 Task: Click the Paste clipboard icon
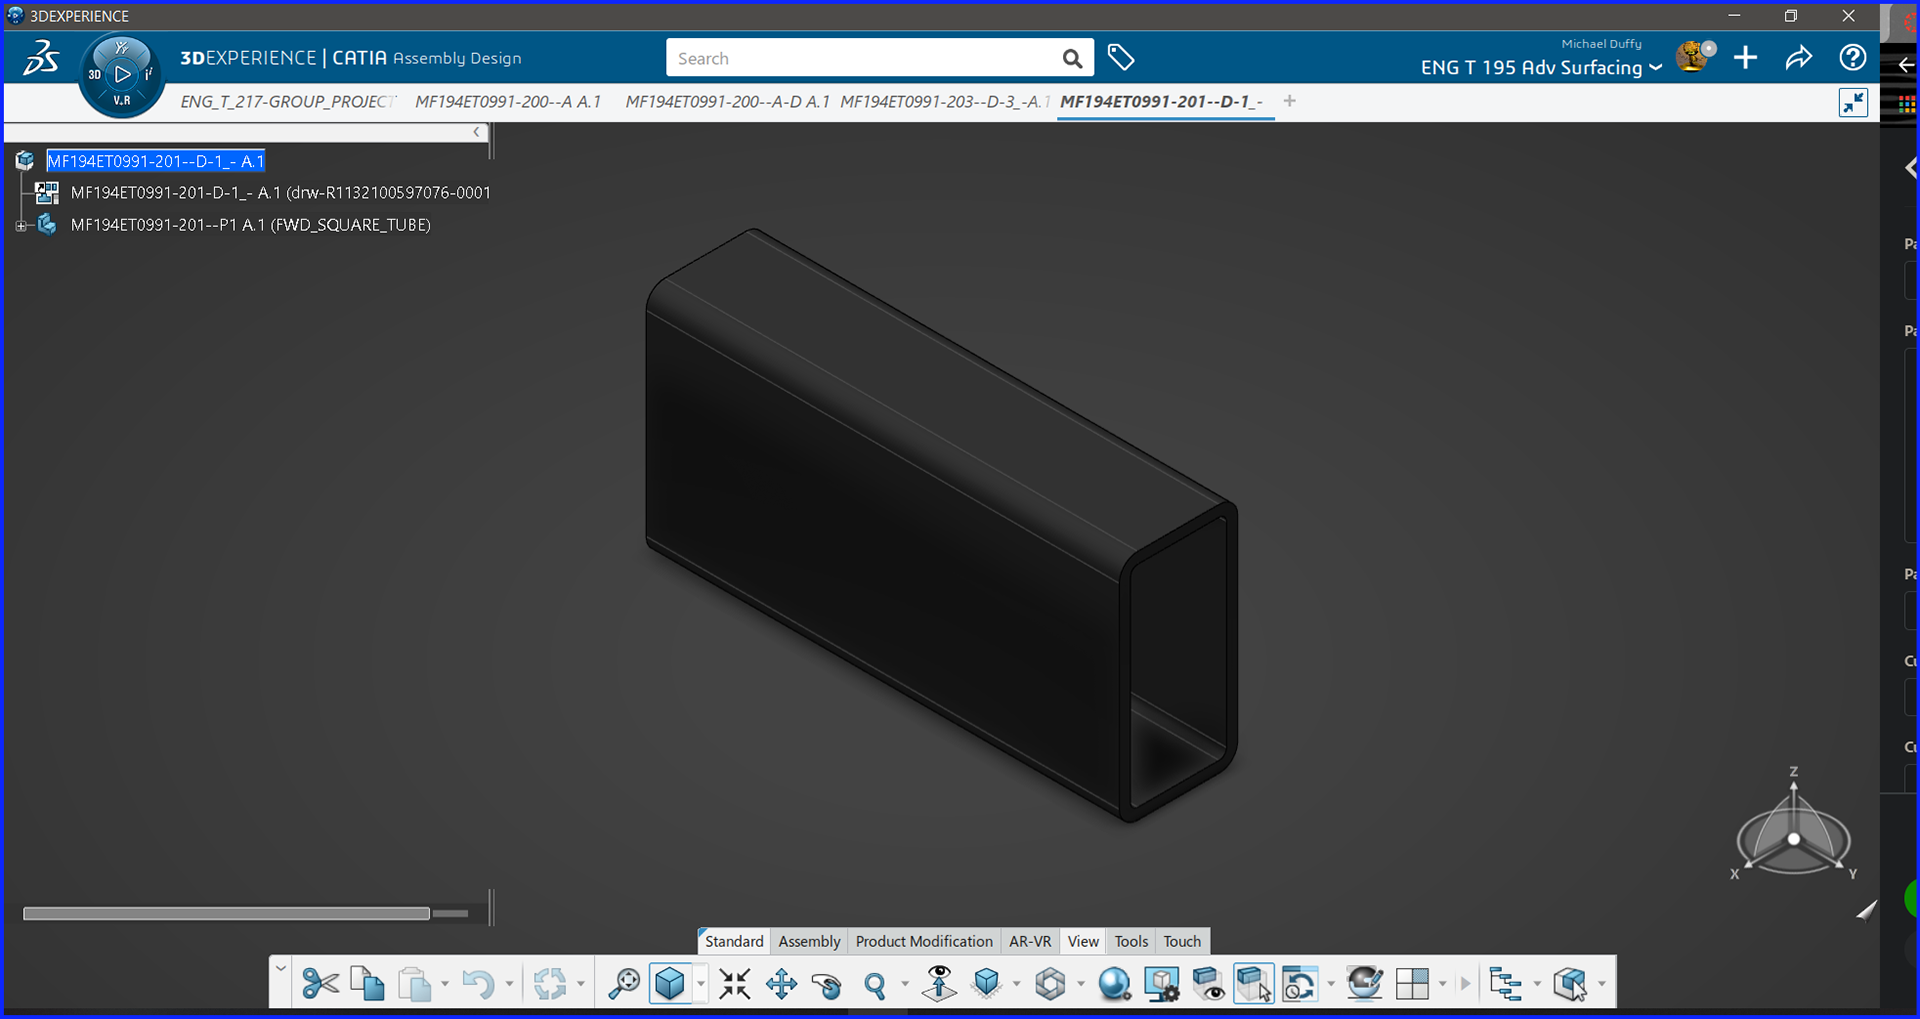pos(414,984)
